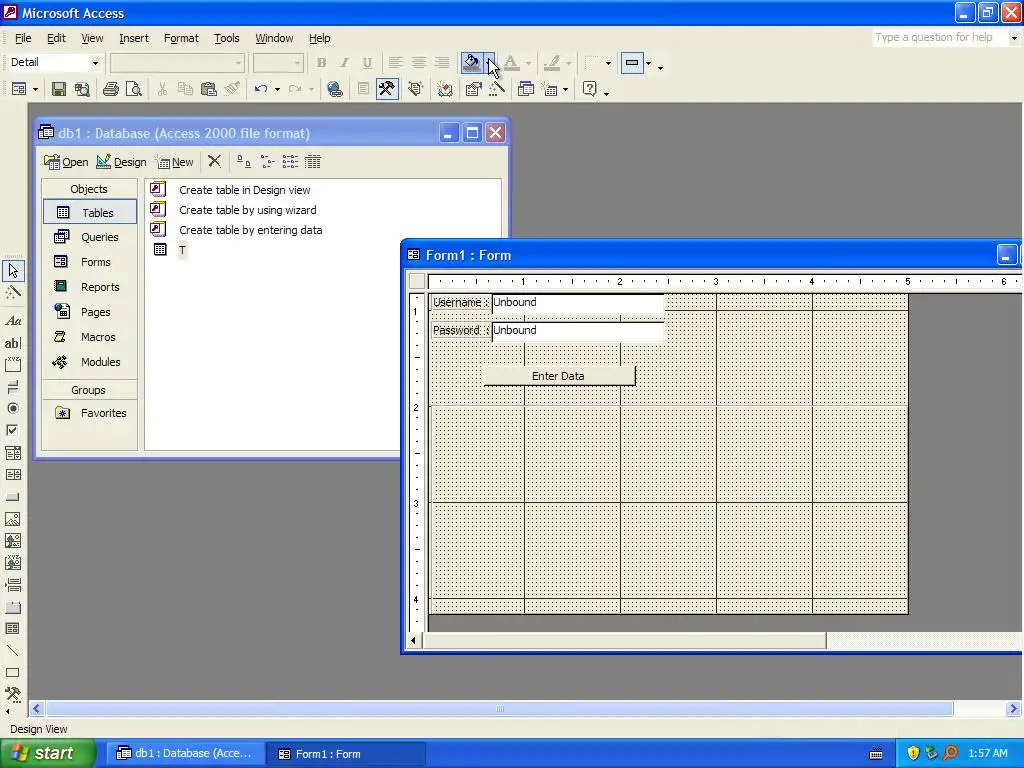The image size is (1024, 768).
Task: Click the Undo arrow icon
Action: 261,89
